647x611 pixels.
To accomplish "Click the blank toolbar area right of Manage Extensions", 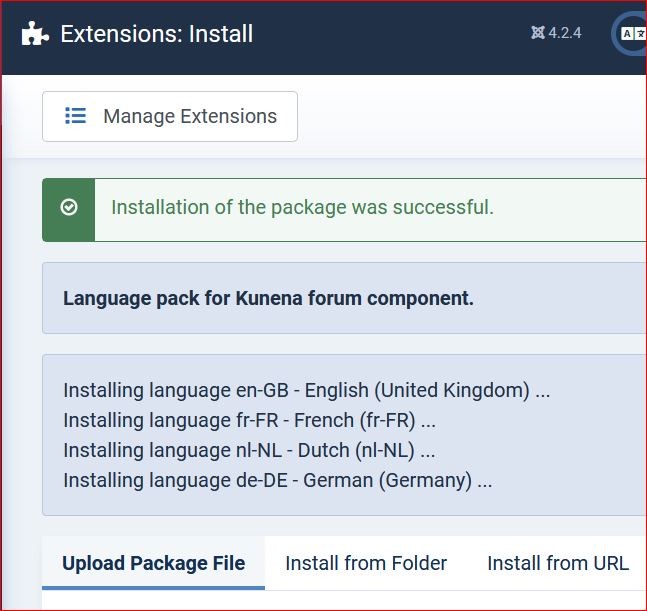I will pos(470,116).
